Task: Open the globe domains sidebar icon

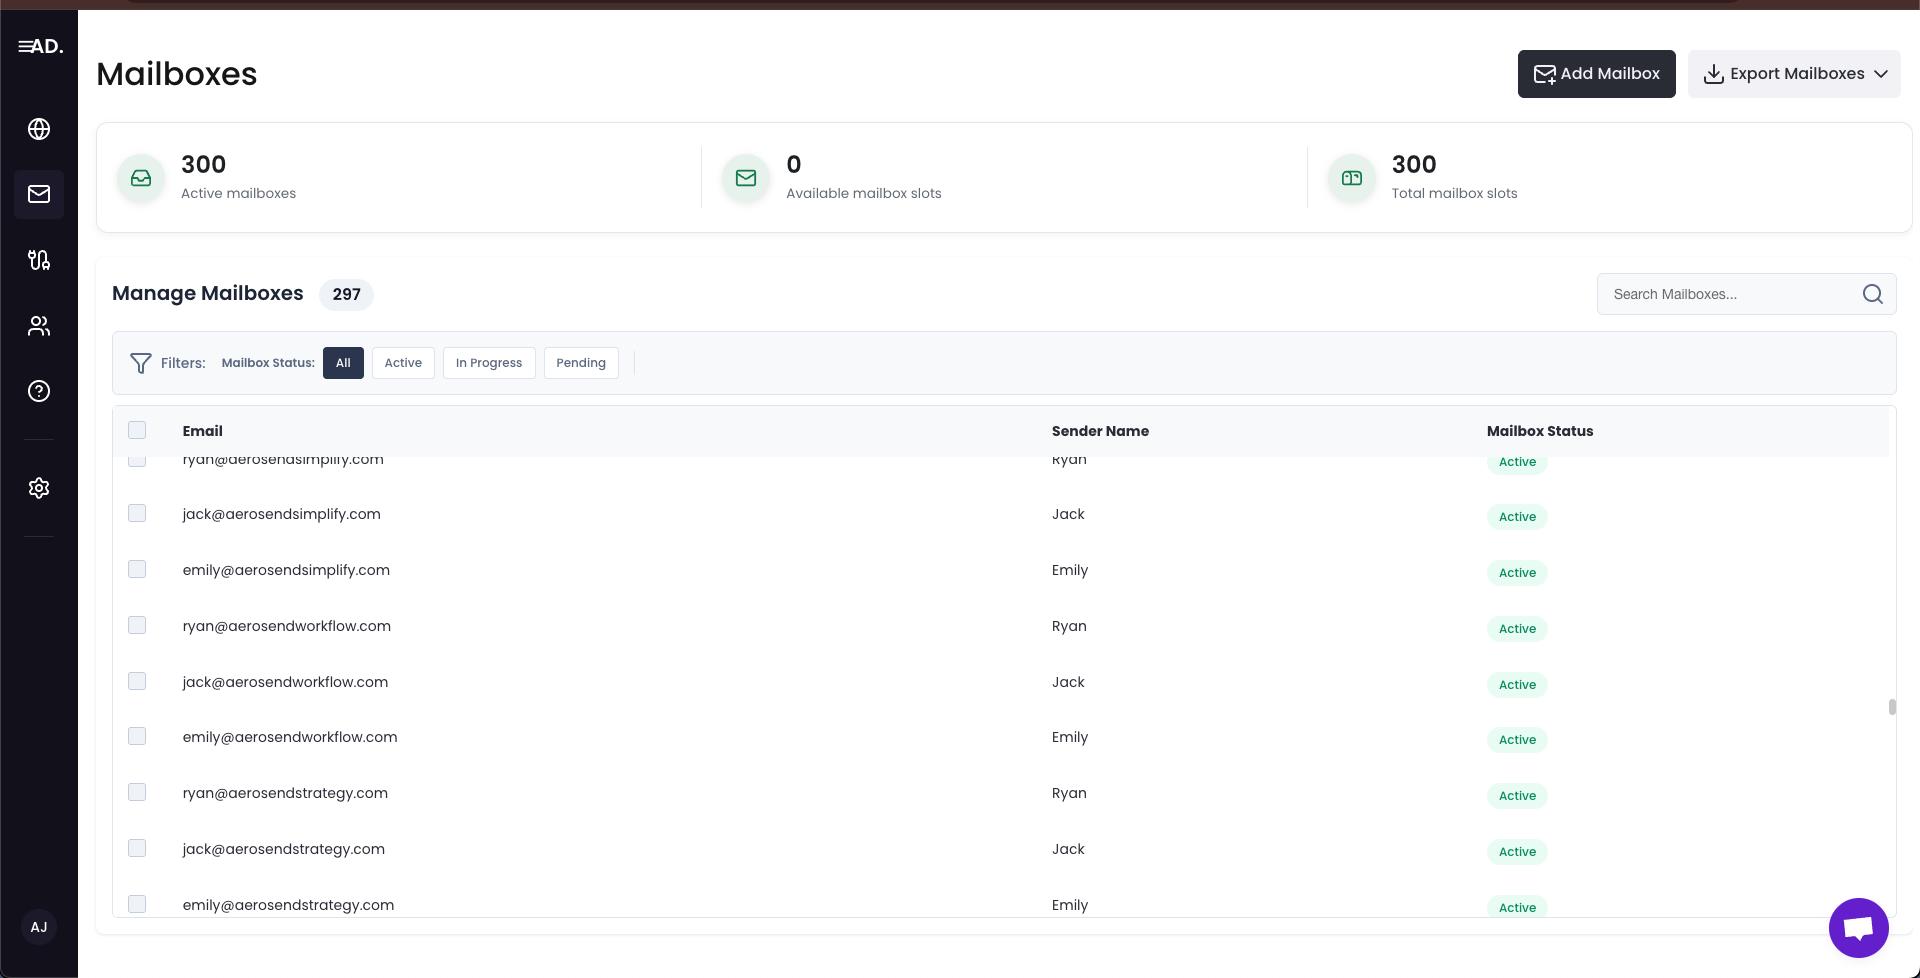Action: click(x=39, y=129)
